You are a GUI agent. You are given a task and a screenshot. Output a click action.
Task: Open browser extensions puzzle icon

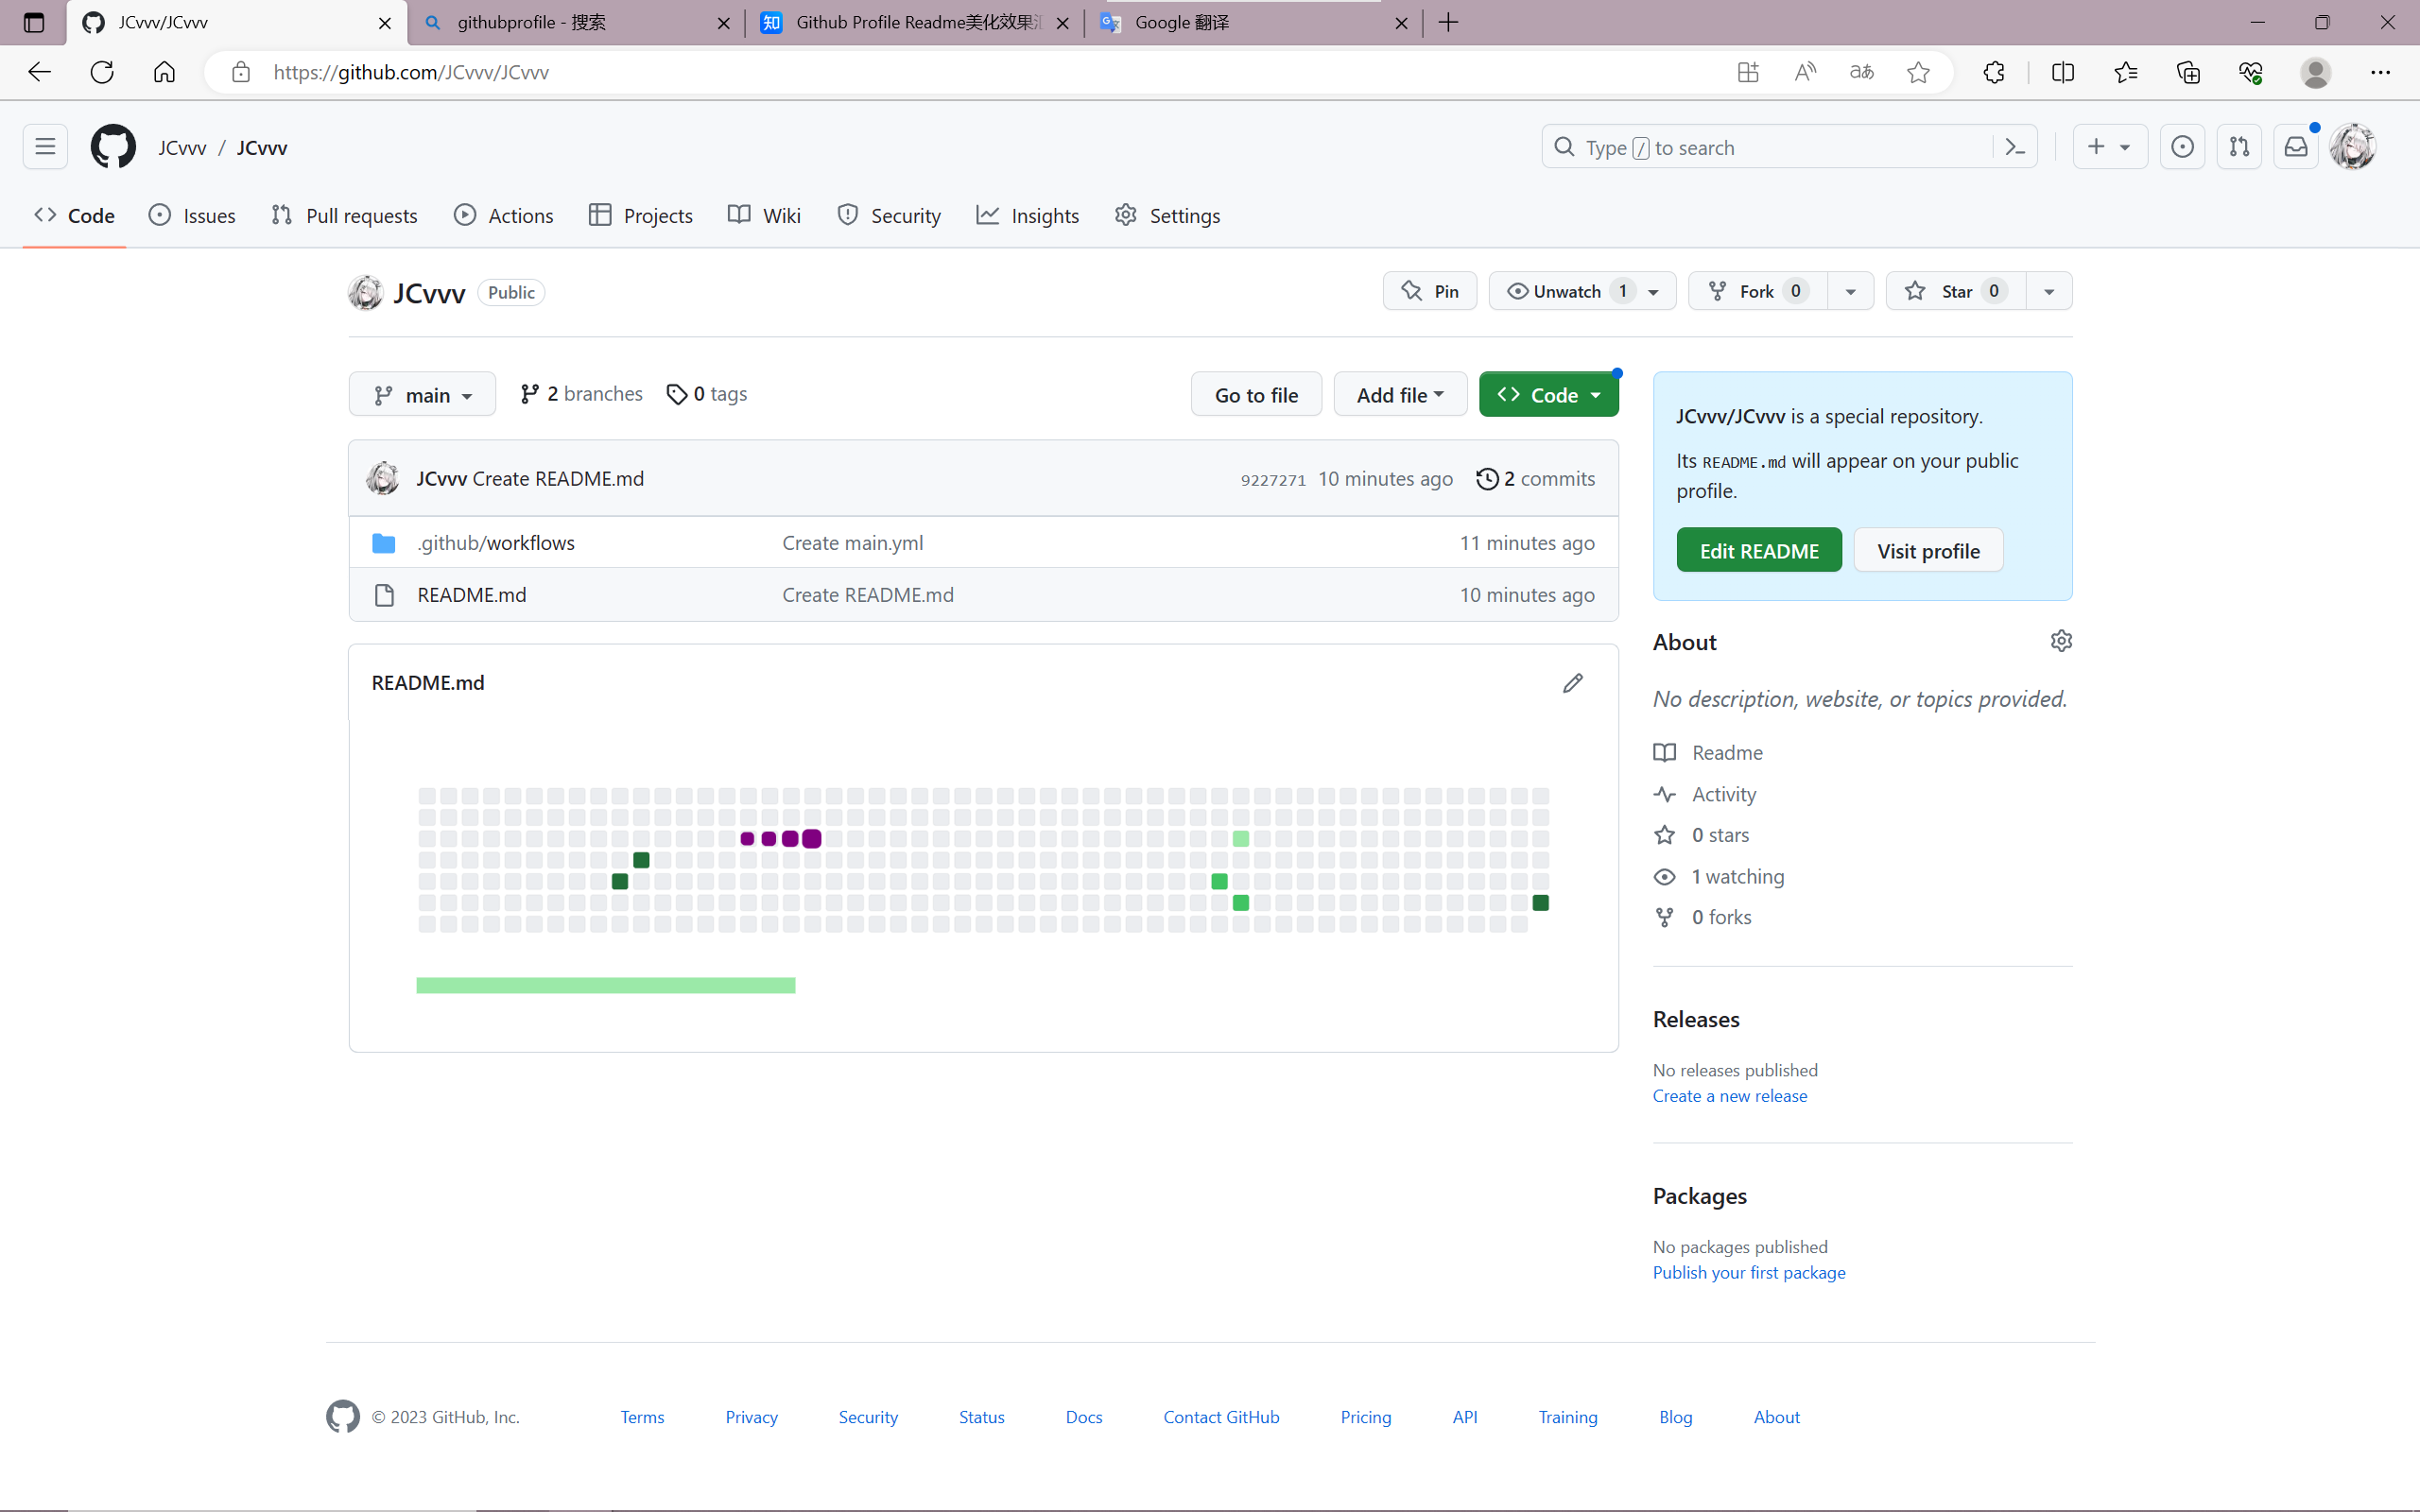click(1994, 72)
